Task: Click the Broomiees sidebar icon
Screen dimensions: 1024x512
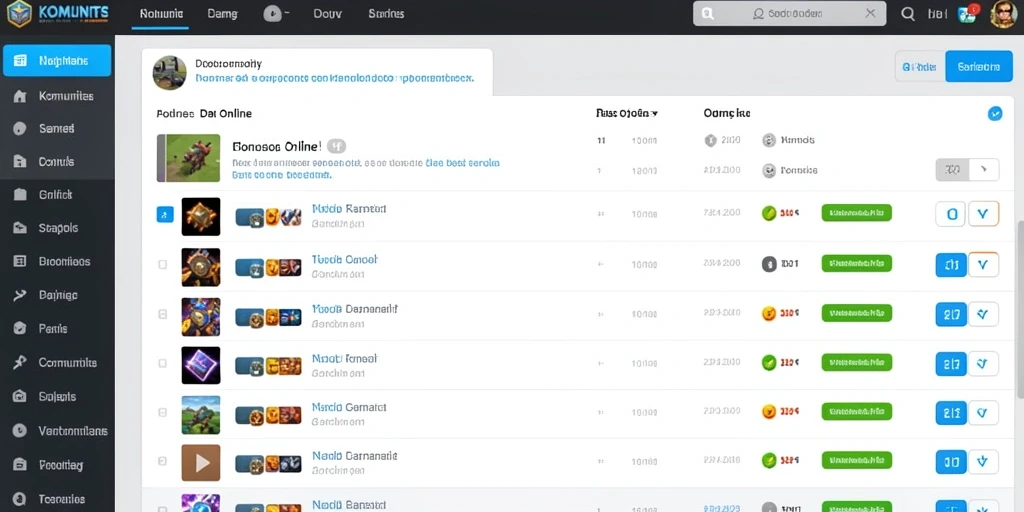Action: coord(20,261)
